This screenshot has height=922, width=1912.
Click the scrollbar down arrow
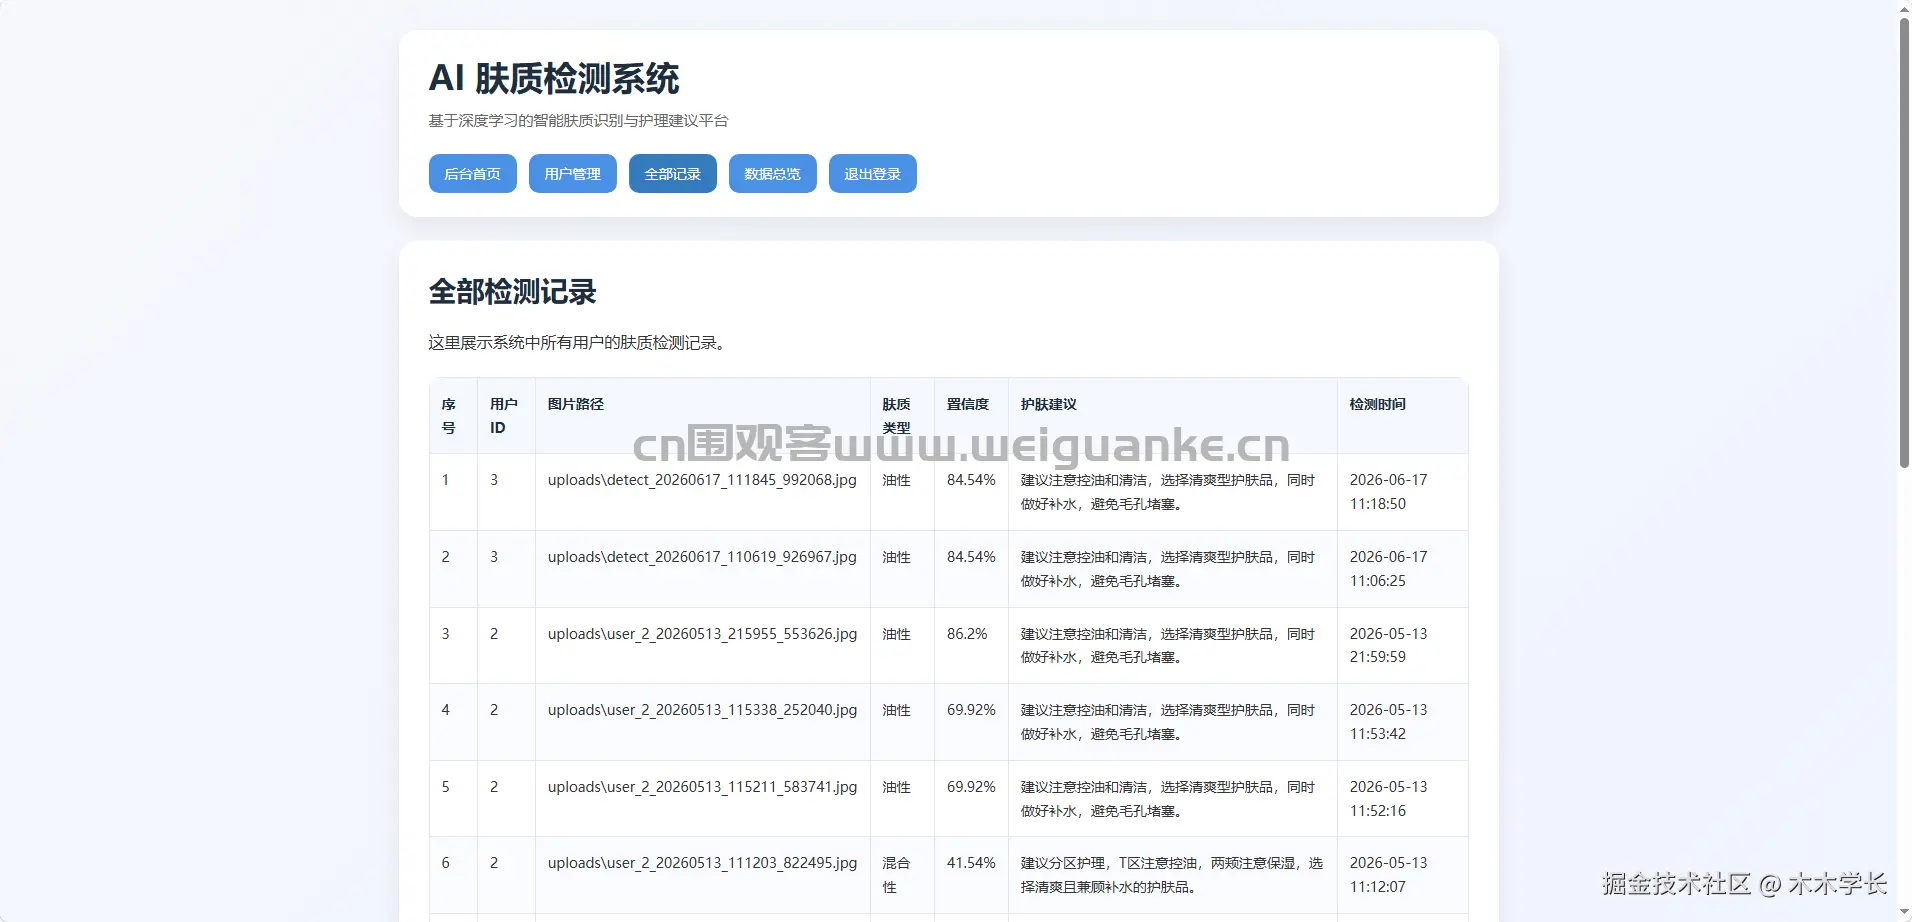[x=1904, y=913]
